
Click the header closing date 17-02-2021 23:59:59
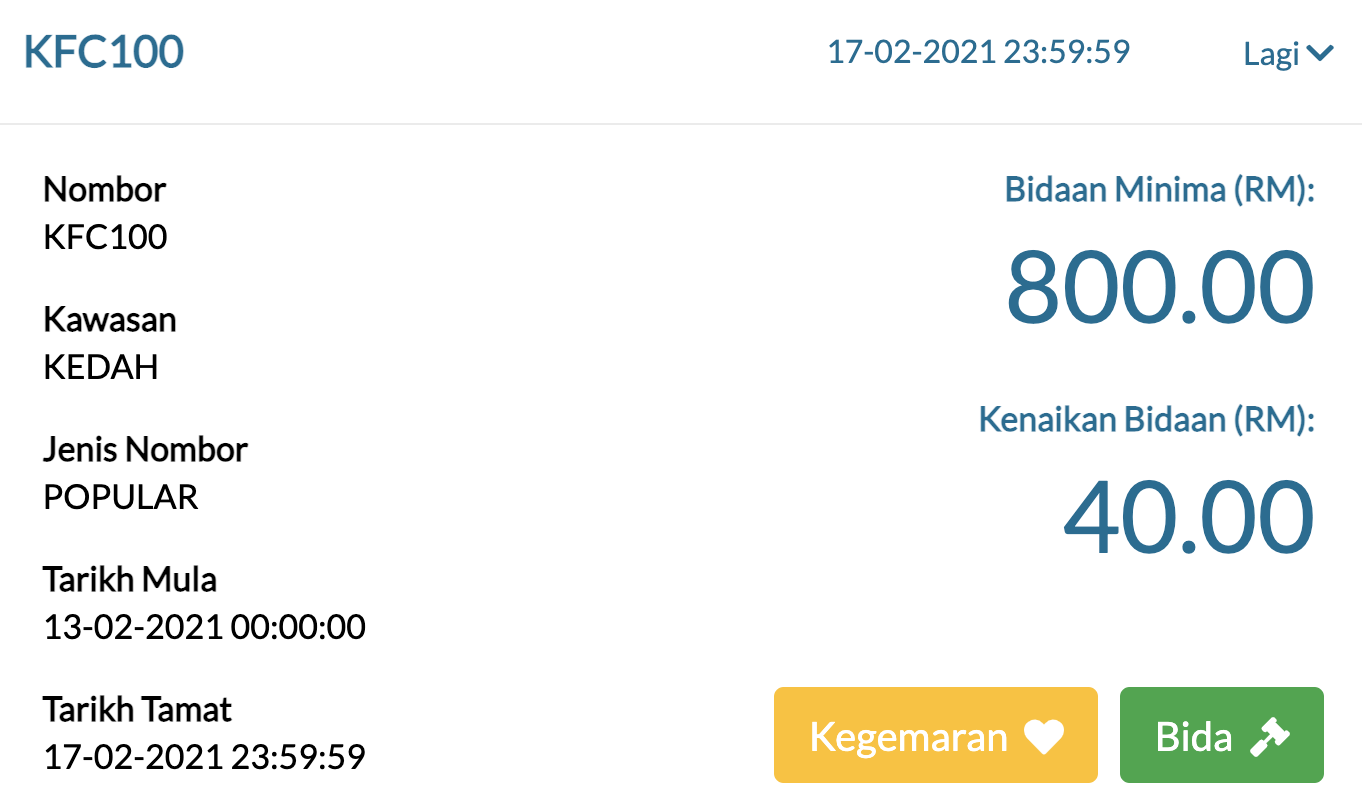click(x=978, y=52)
